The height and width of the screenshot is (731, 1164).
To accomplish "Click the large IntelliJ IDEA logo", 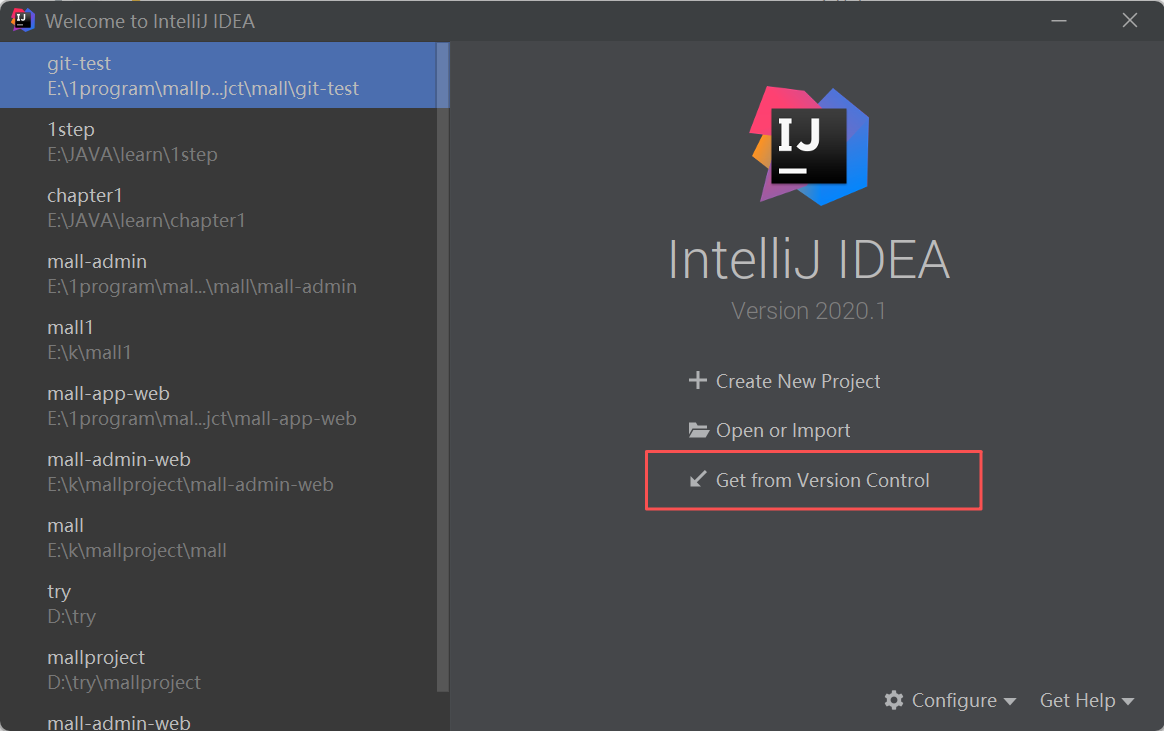I will 808,146.
